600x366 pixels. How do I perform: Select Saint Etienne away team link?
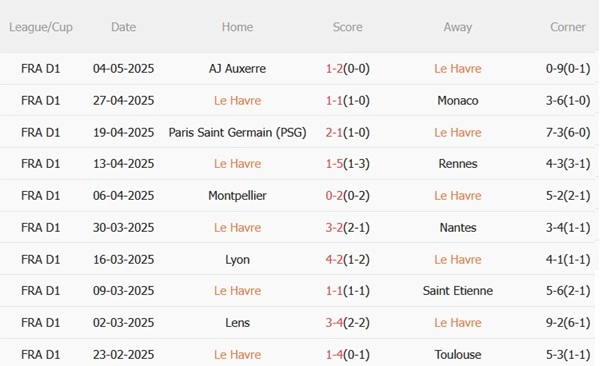tap(458, 291)
